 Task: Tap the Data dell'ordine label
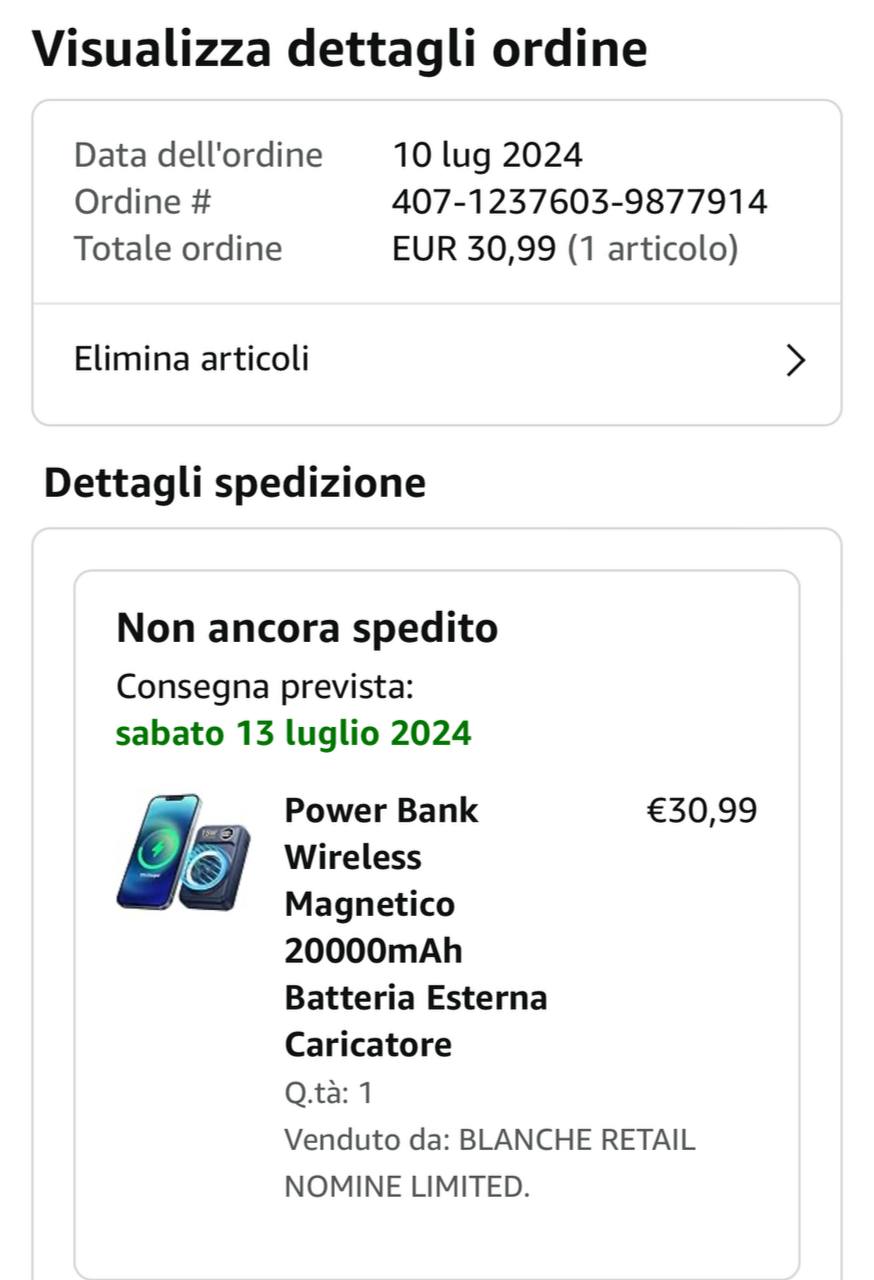point(198,155)
